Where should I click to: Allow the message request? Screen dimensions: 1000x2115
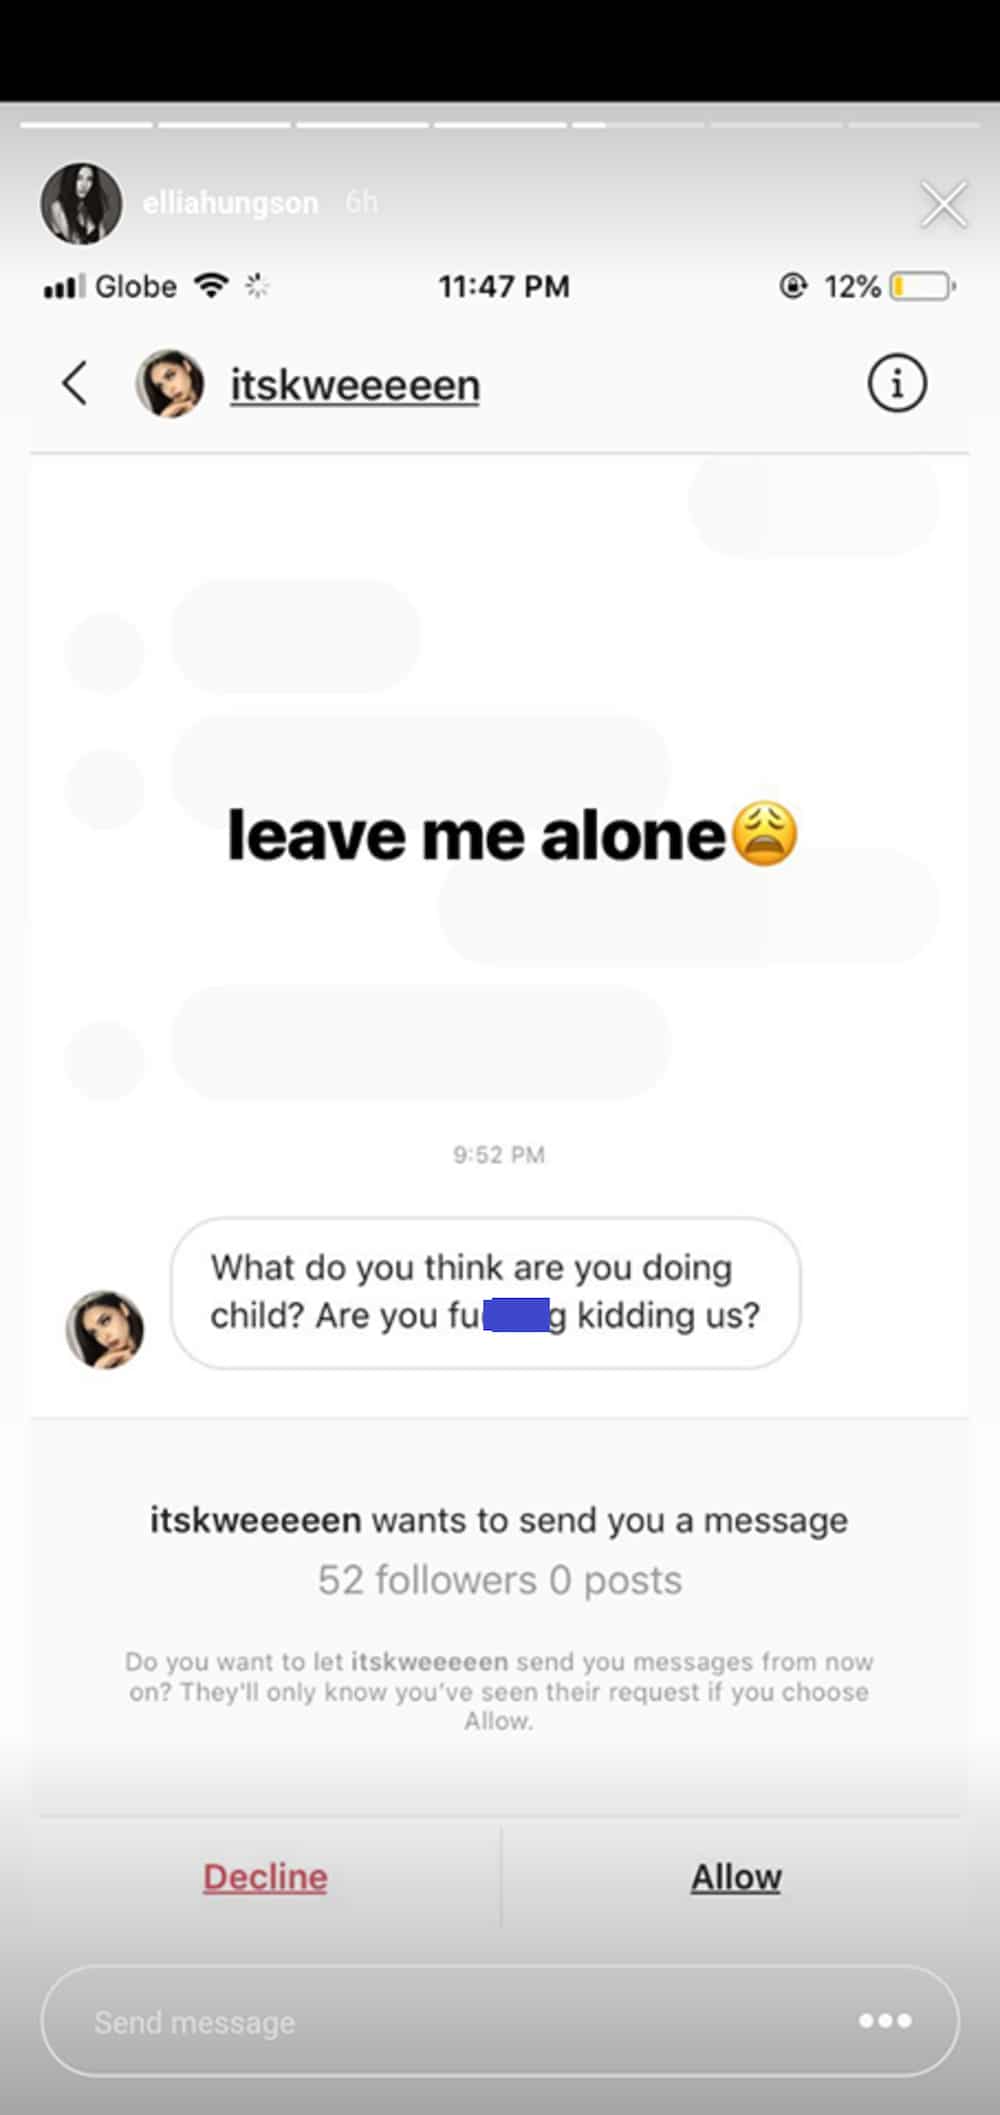736,1877
